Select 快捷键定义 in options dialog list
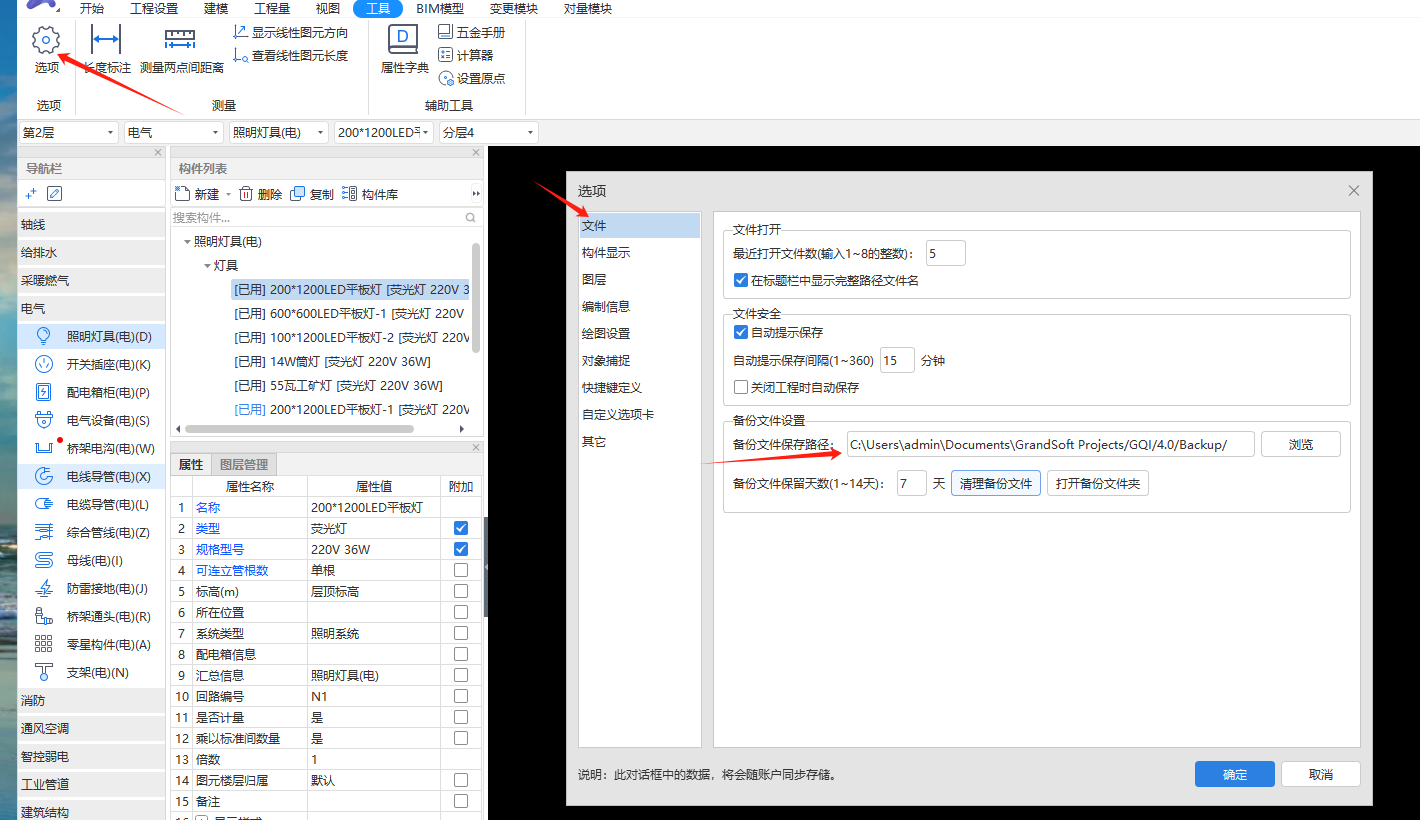The width and height of the screenshot is (1420, 820). tap(640, 388)
